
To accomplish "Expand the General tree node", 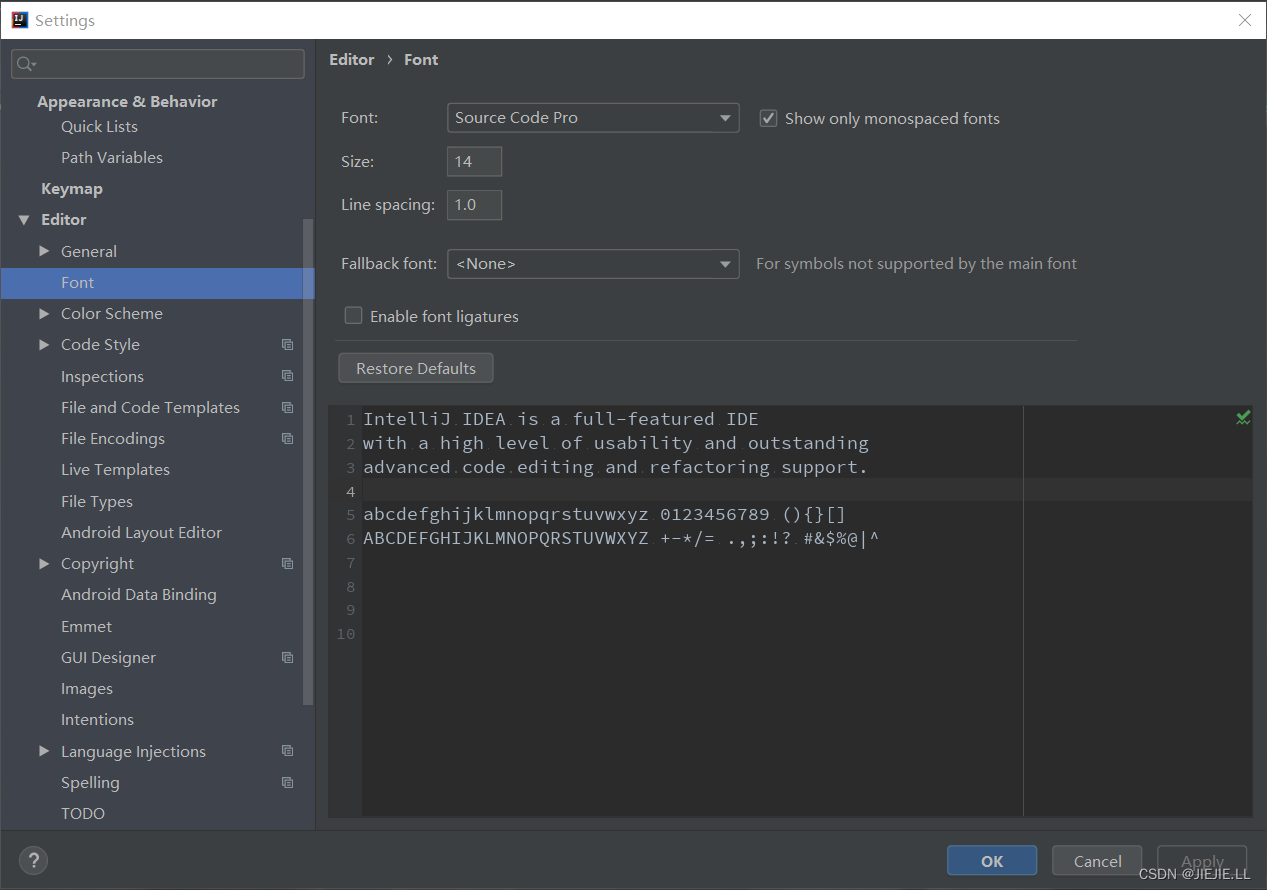I will click(44, 251).
